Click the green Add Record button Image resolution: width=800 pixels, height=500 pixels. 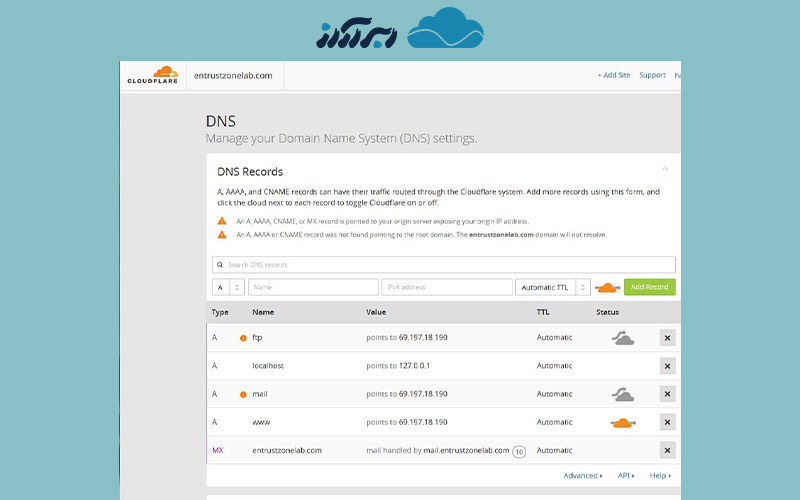click(x=649, y=287)
